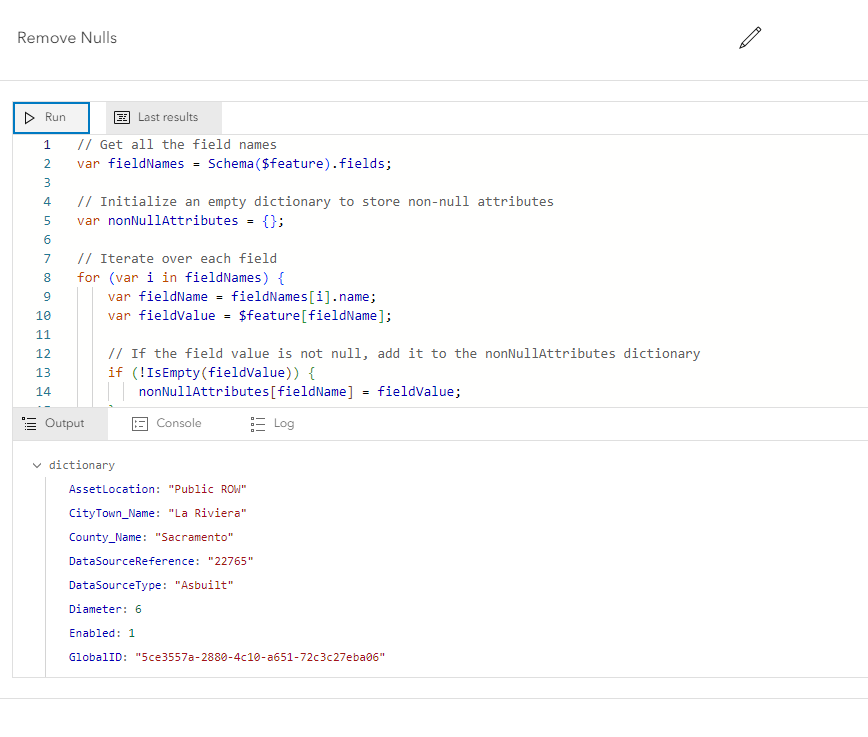Select the DataSourceReference result row
This screenshot has width=868, height=737.
161,561
